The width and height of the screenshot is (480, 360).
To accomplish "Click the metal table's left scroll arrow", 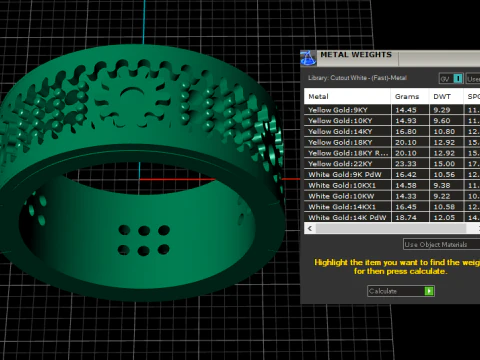I will pos(310,228).
